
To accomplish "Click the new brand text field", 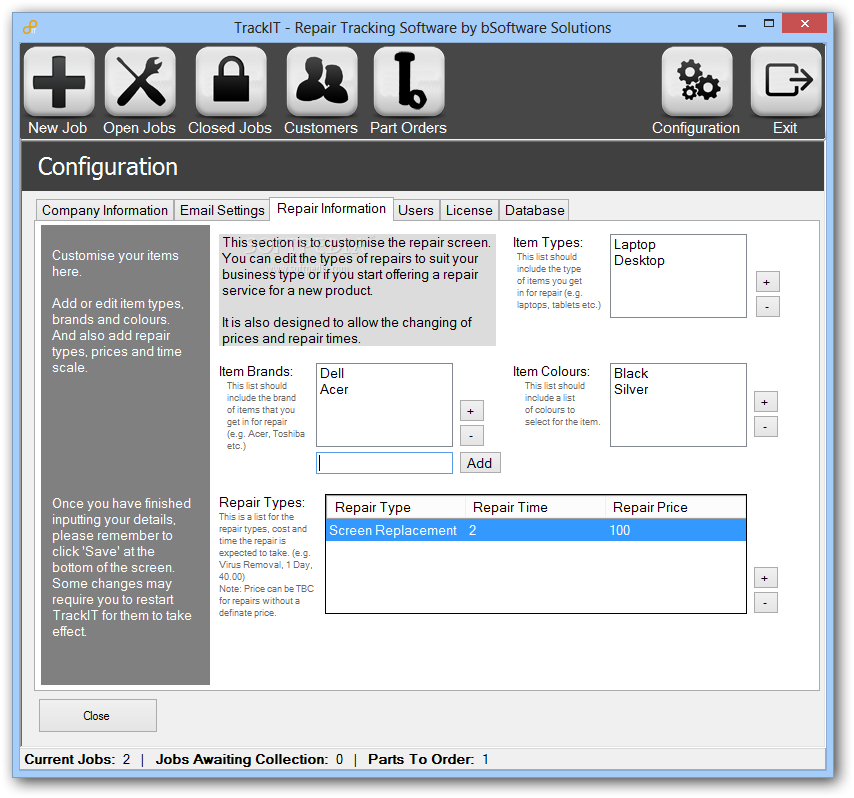I will [x=385, y=463].
